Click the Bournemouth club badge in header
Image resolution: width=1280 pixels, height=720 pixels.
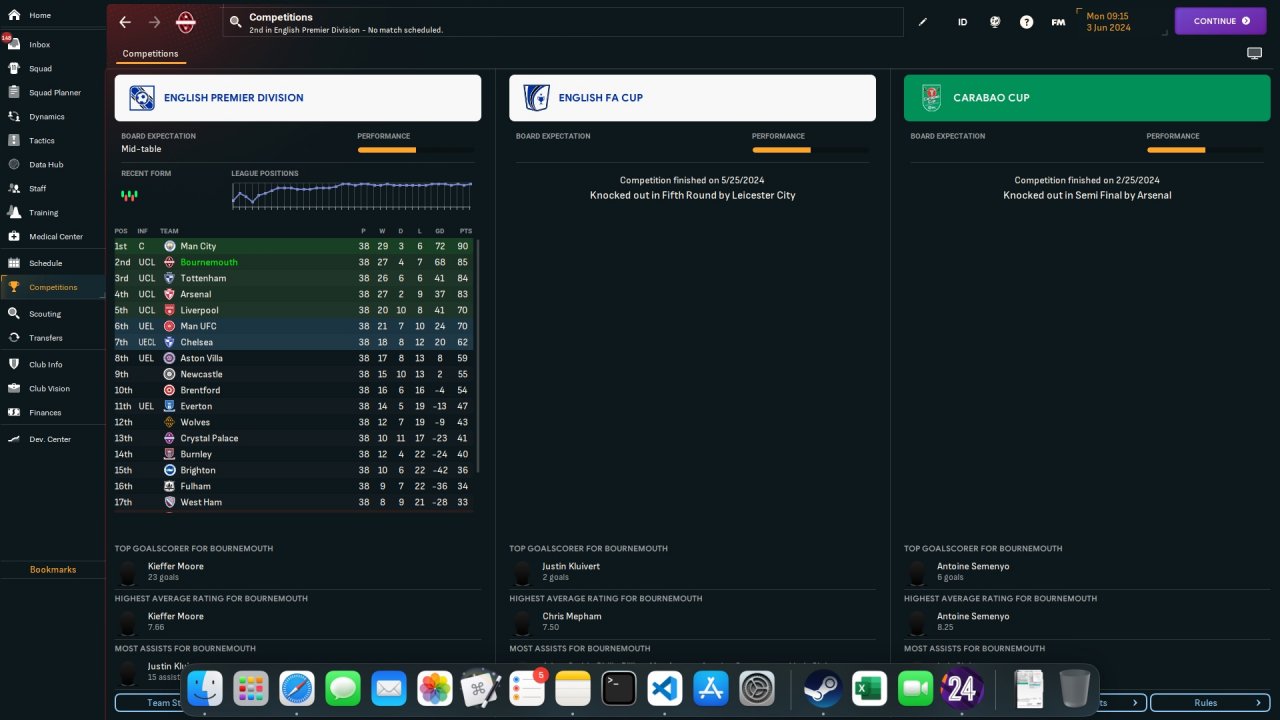(185, 22)
